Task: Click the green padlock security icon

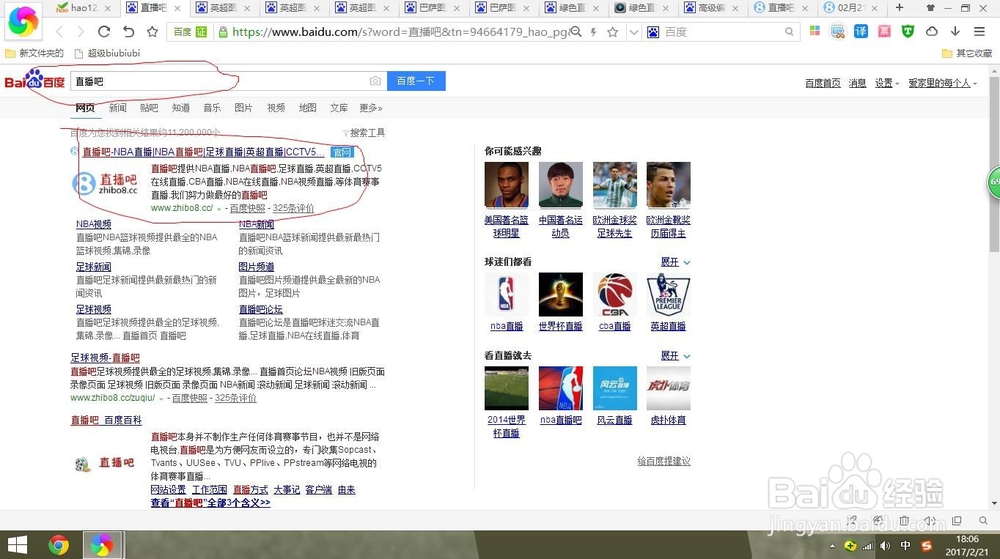Action: tap(223, 32)
